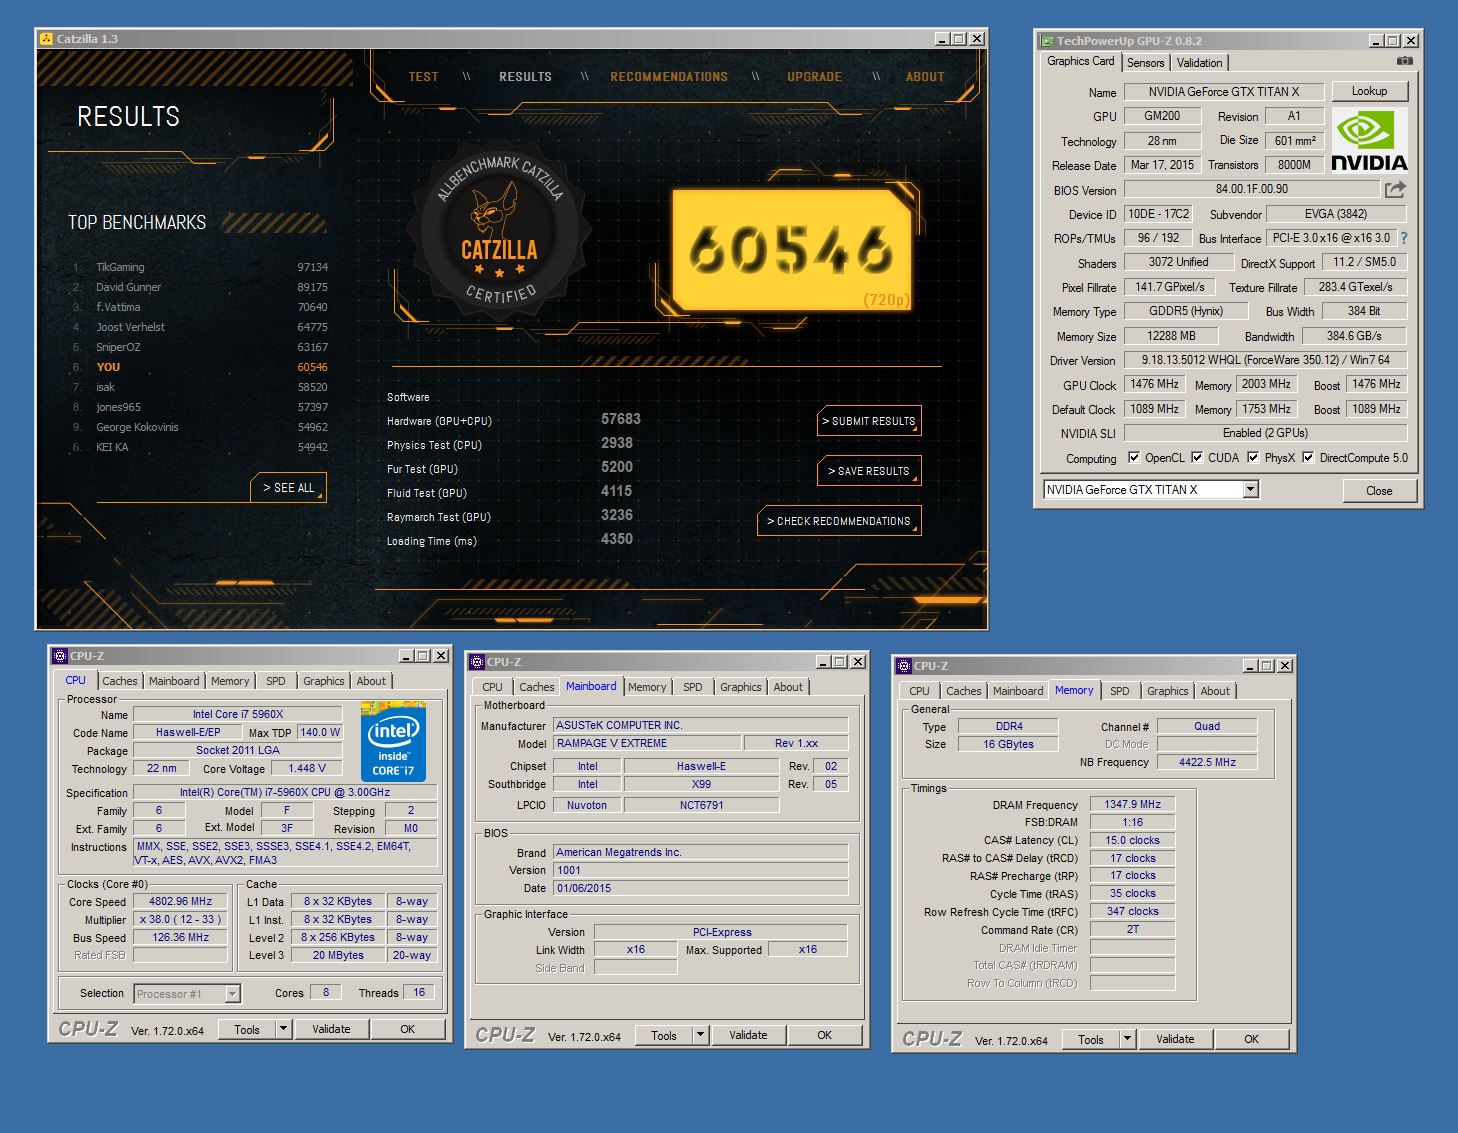Screen dimensions: 1458x1133
Task: Click OK in CPU-Z Mainboard window
Action: (x=824, y=1035)
